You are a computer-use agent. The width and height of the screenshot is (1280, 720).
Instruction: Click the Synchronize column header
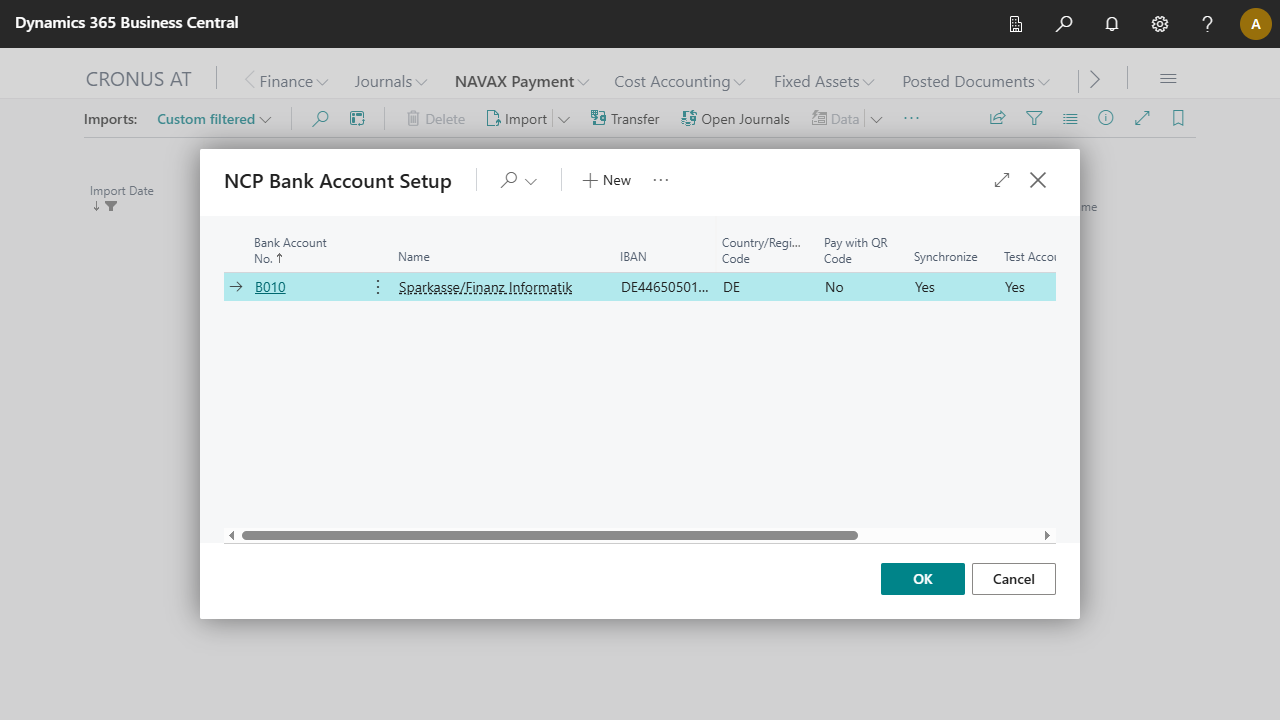(x=946, y=257)
